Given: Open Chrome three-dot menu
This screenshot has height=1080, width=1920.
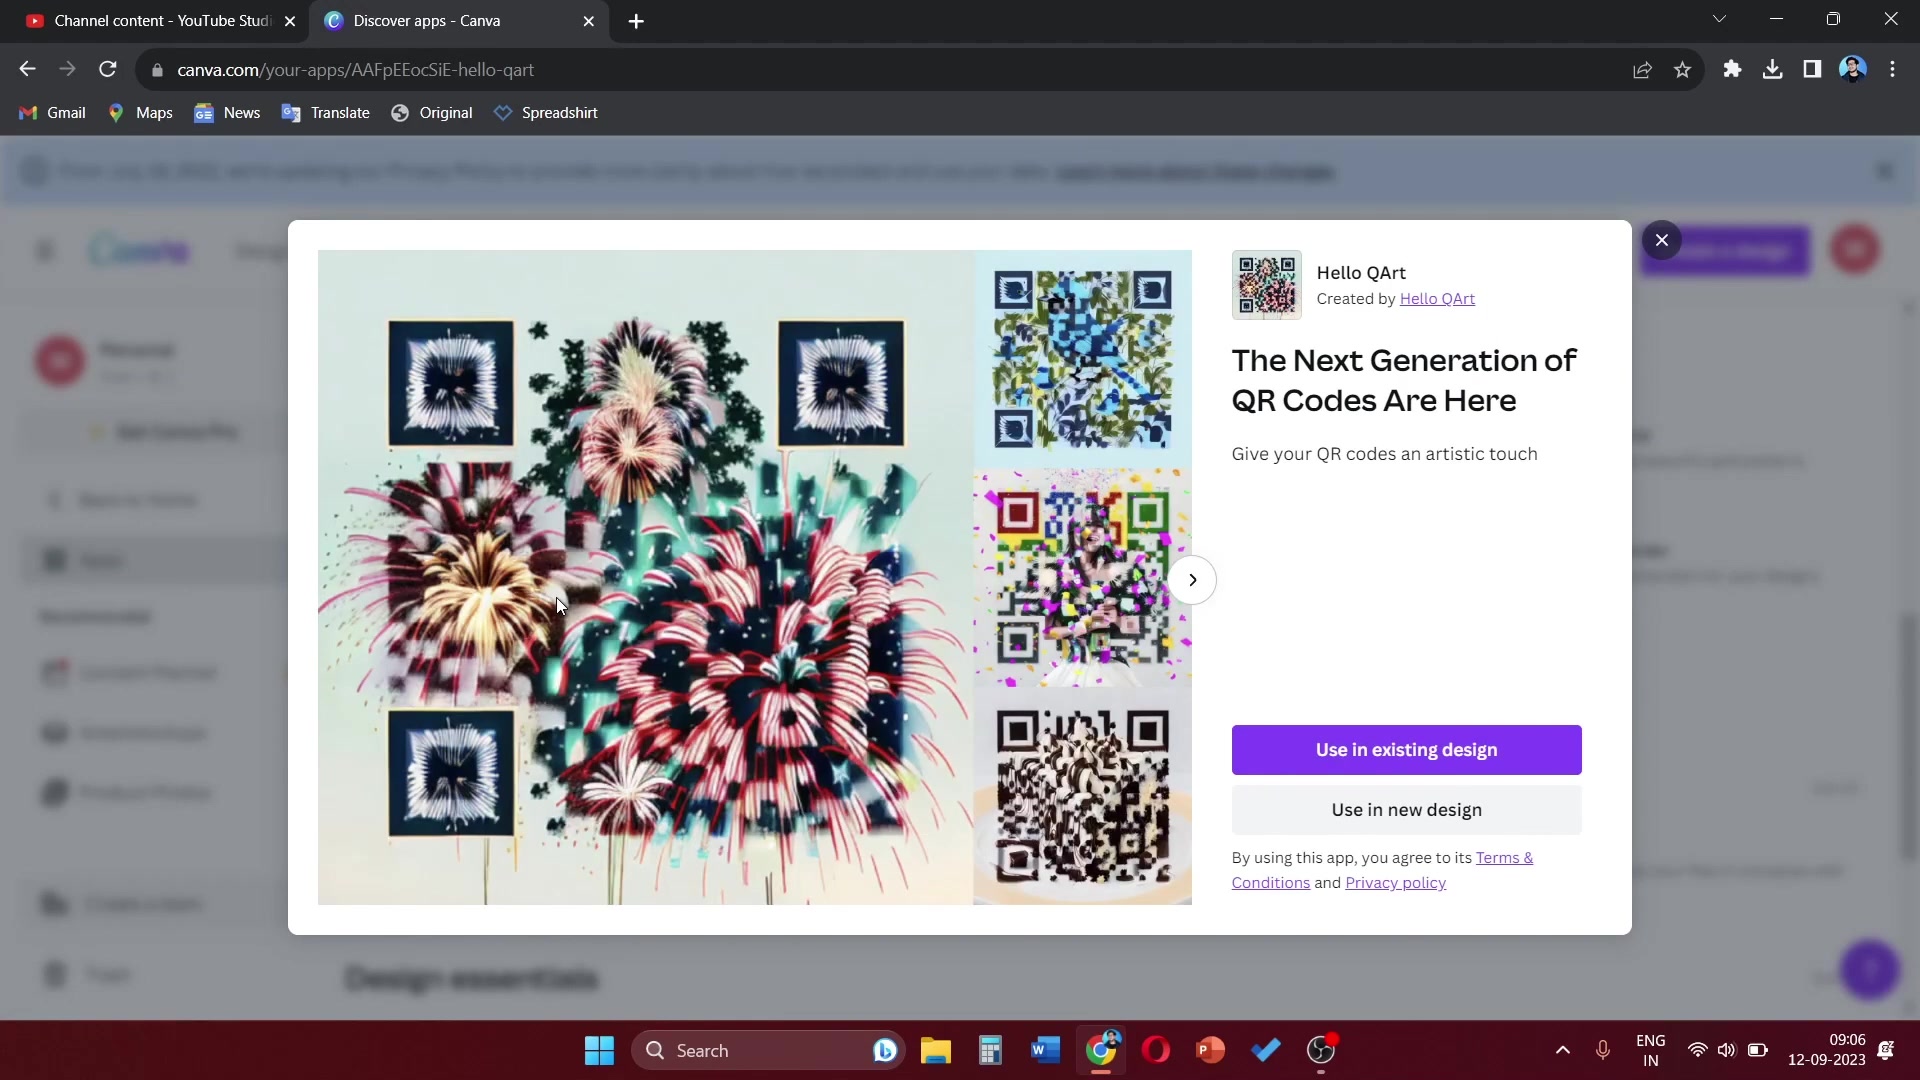Looking at the screenshot, I should coord(1892,69).
